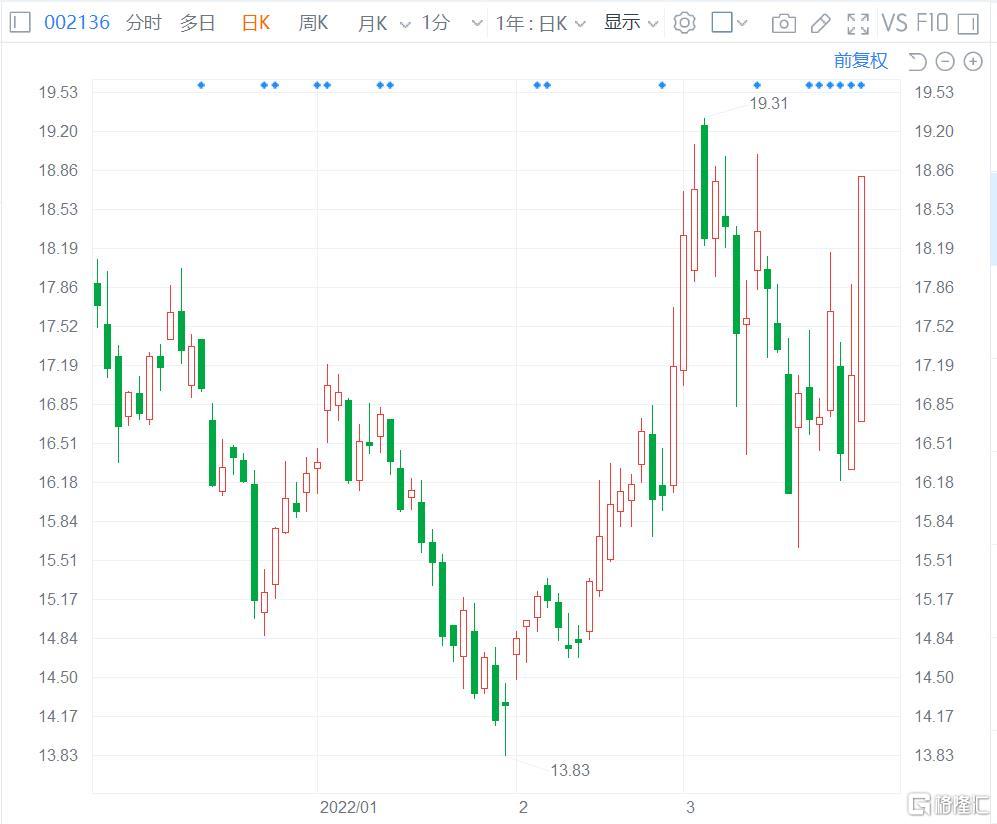
Task: Click the 16.18 left axis value
Action: [58, 482]
